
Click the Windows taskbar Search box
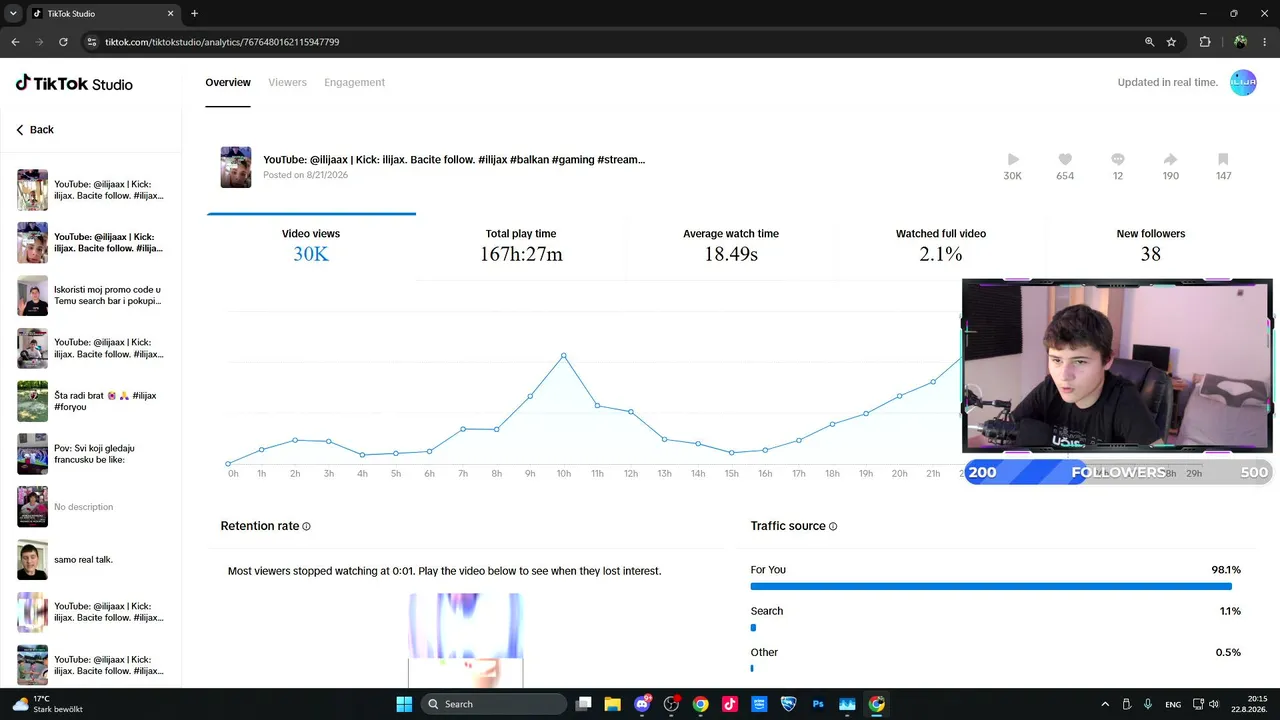pyautogui.click(x=494, y=704)
